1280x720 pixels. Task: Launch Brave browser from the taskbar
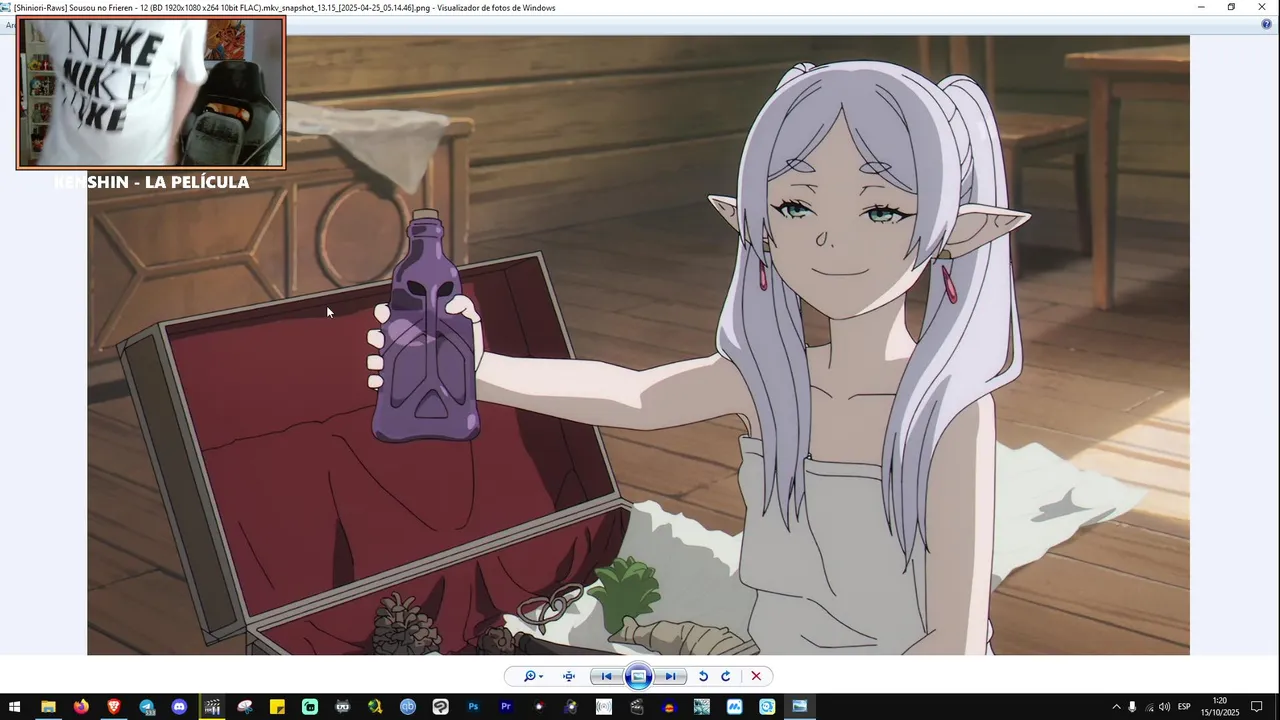point(113,706)
